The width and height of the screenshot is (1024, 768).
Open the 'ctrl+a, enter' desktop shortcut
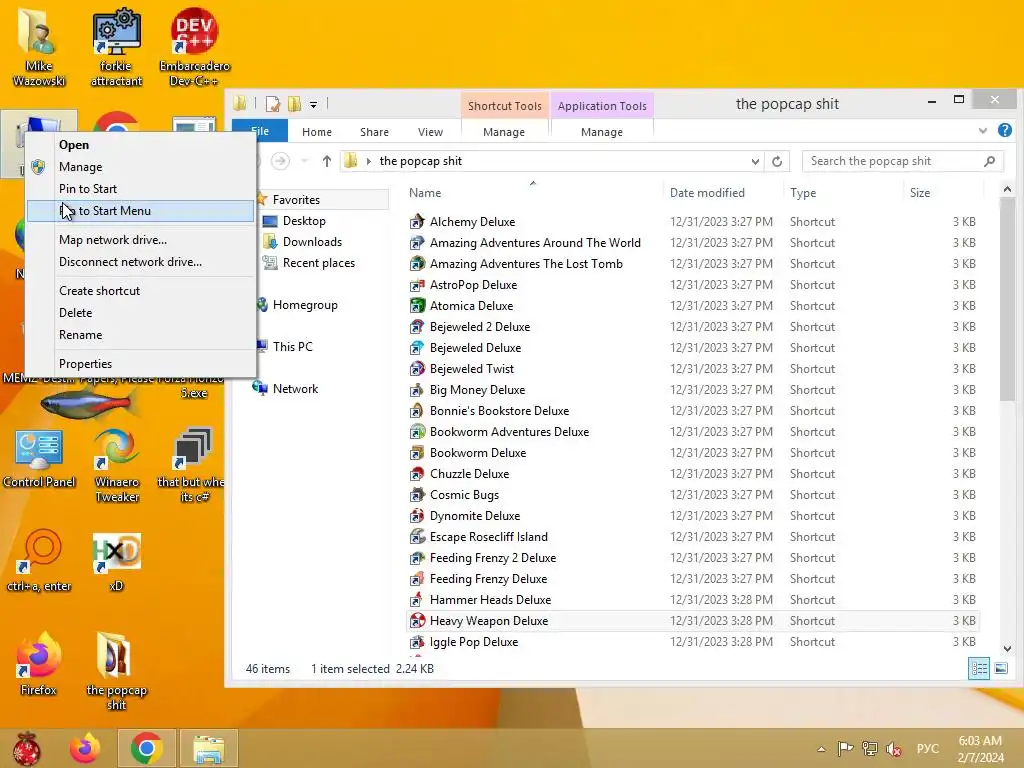point(39,560)
